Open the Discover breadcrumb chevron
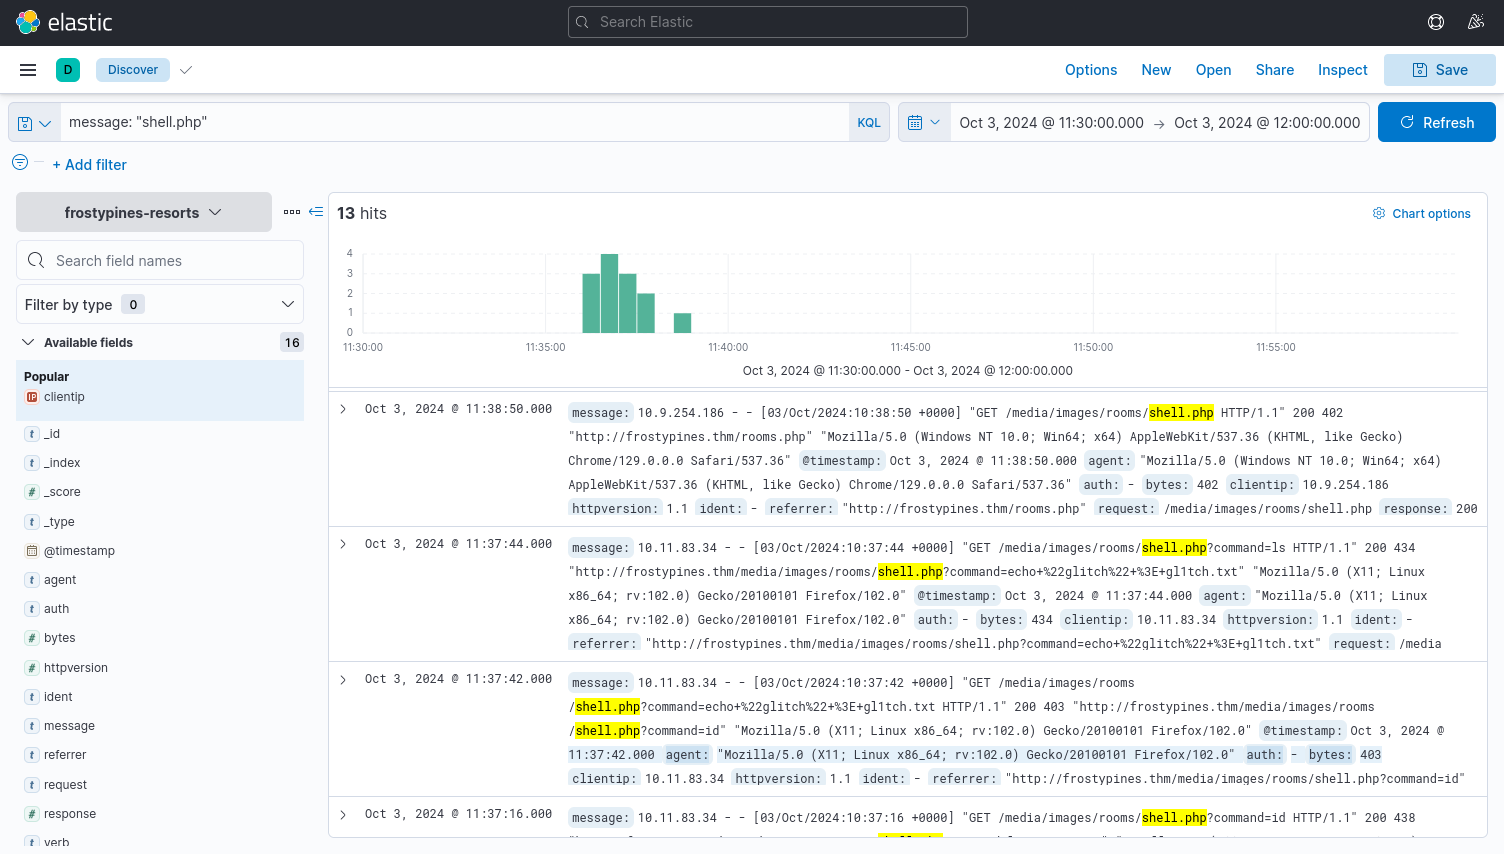Screen dimensions: 1504x854 point(185,70)
